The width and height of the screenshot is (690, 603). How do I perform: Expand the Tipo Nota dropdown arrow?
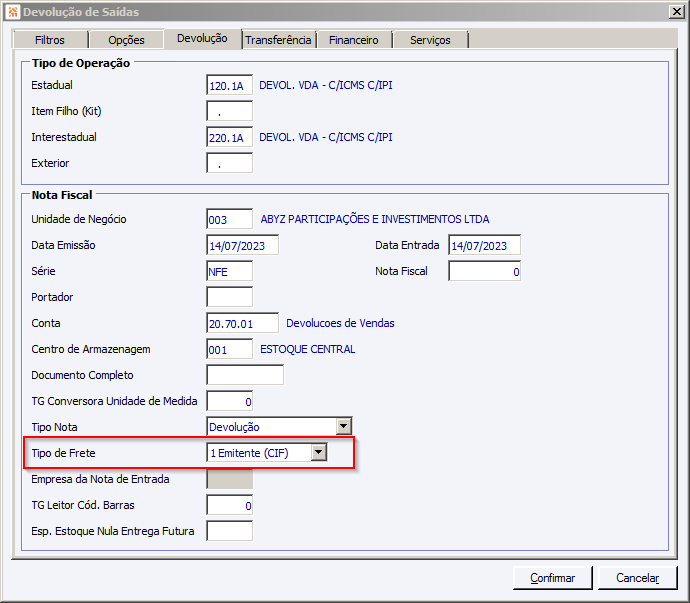click(x=344, y=427)
